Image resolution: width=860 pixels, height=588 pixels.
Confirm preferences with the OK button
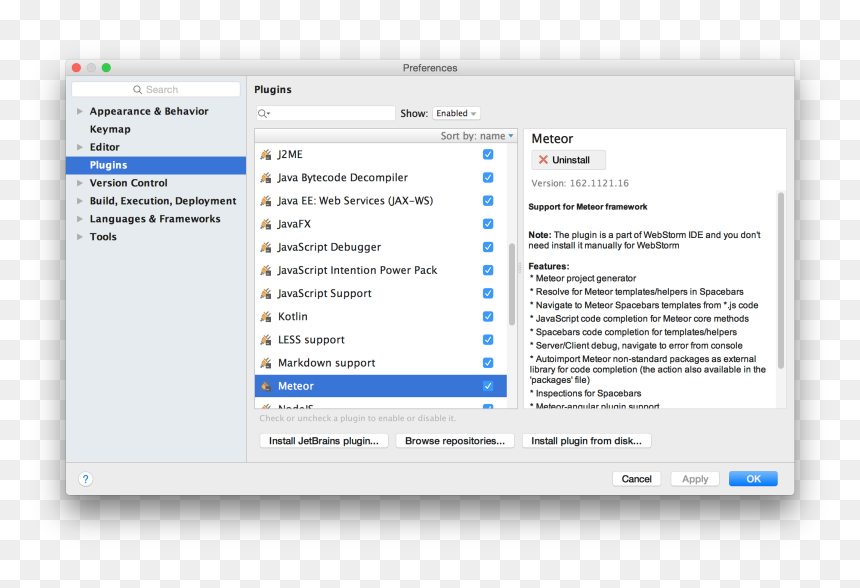click(x=753, y=479)
